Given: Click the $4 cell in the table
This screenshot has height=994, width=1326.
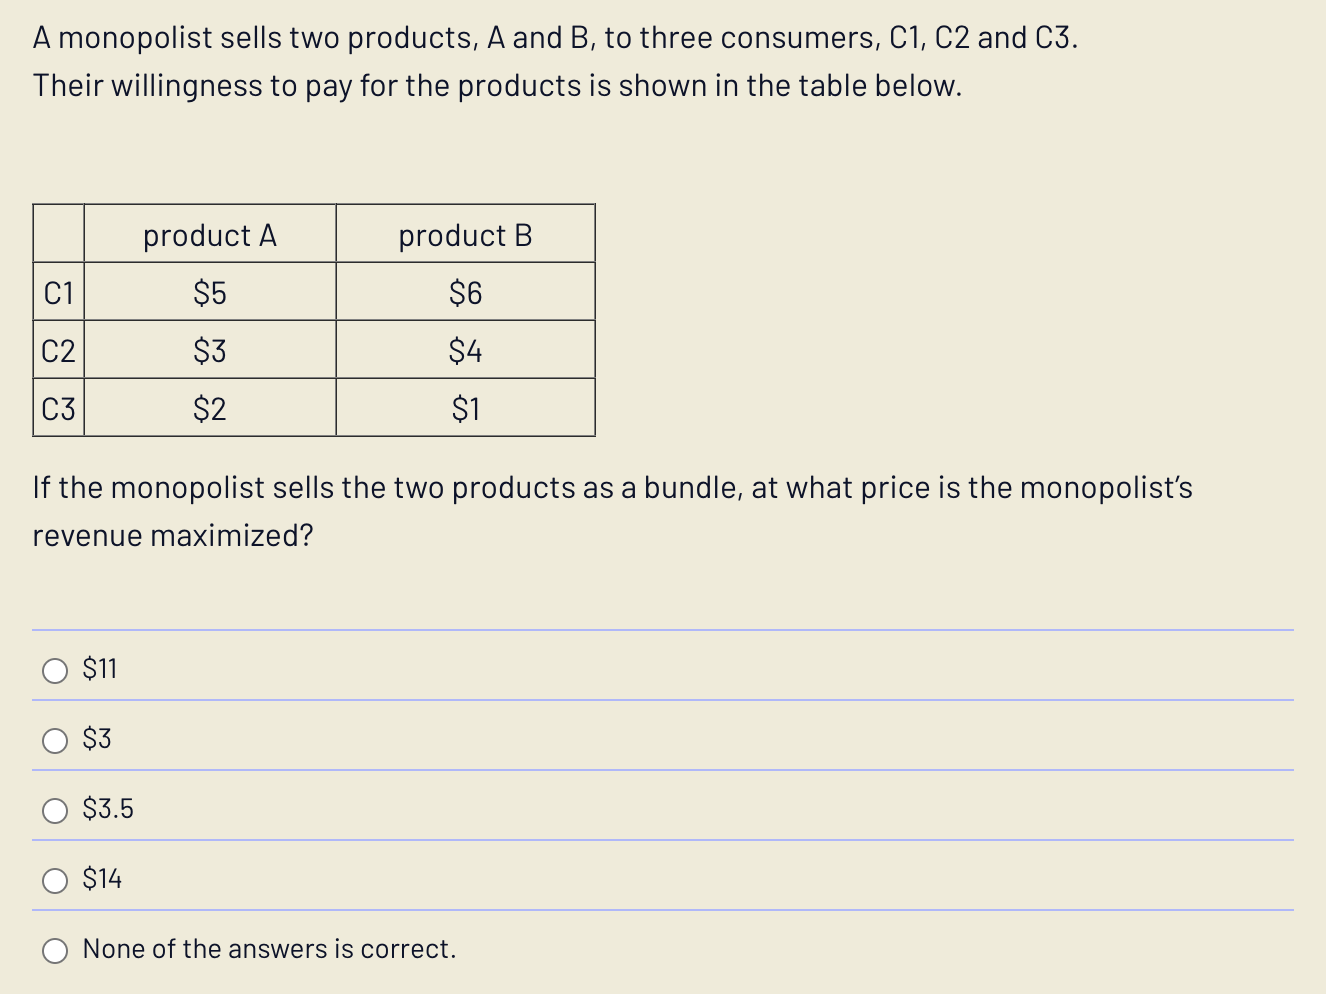Looking at the screenshot, I should 465,351.
